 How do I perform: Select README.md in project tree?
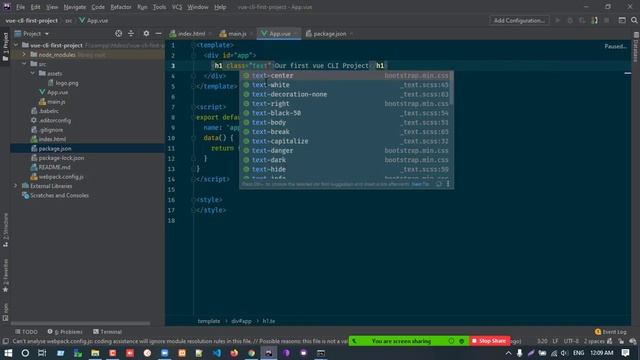[51, 167]
